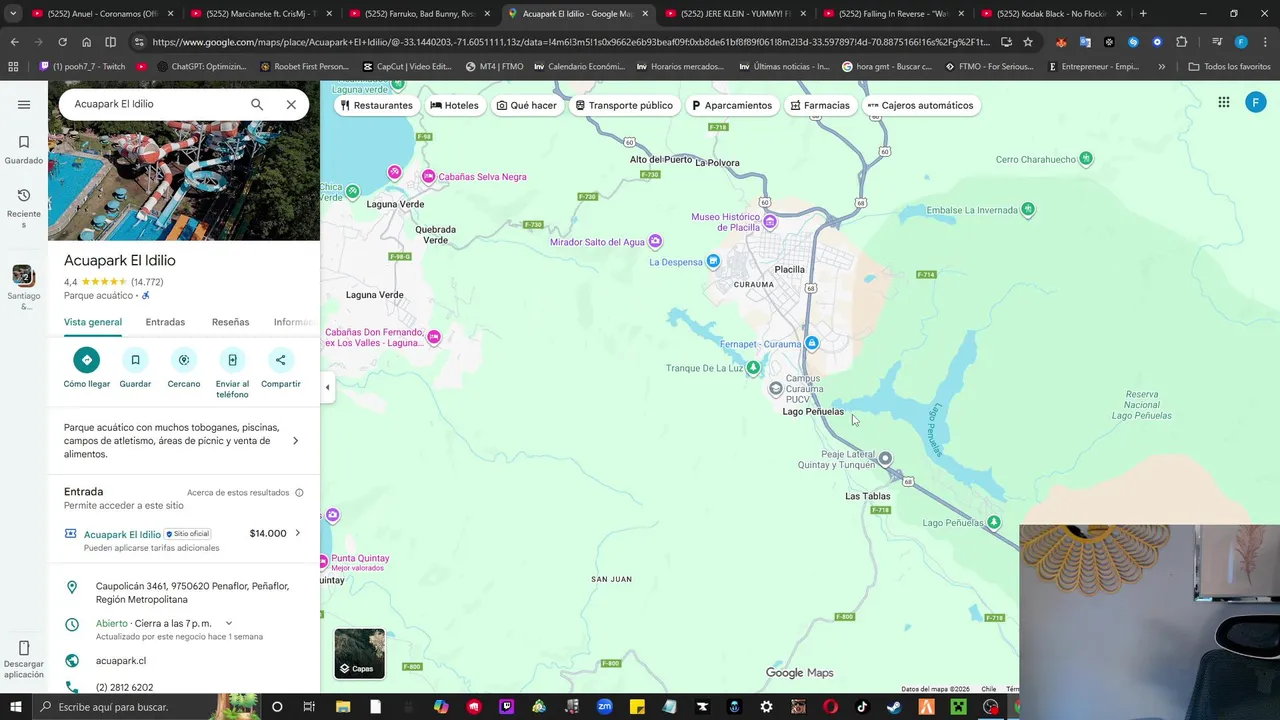
Task: Expand the Acuapark El Idilio ticket entry chevron
Action: click(297, 533)
